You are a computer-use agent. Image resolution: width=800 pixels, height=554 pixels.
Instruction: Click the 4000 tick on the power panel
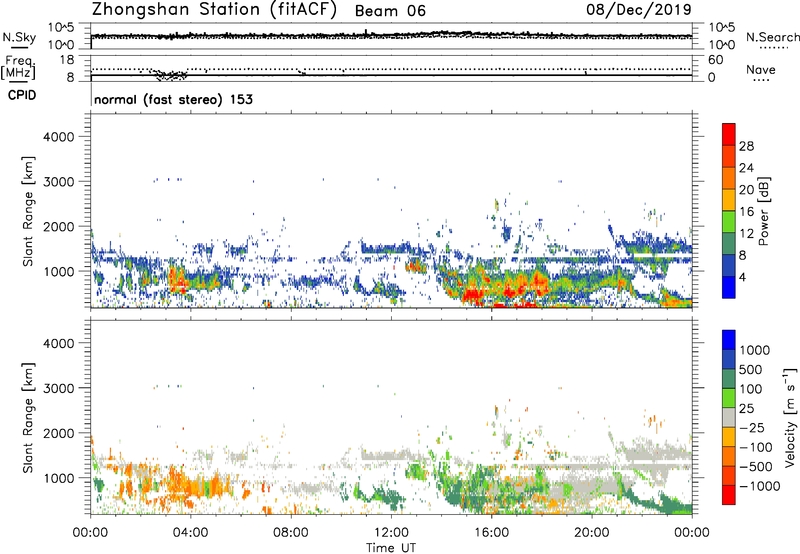click(x=59, y=137)
